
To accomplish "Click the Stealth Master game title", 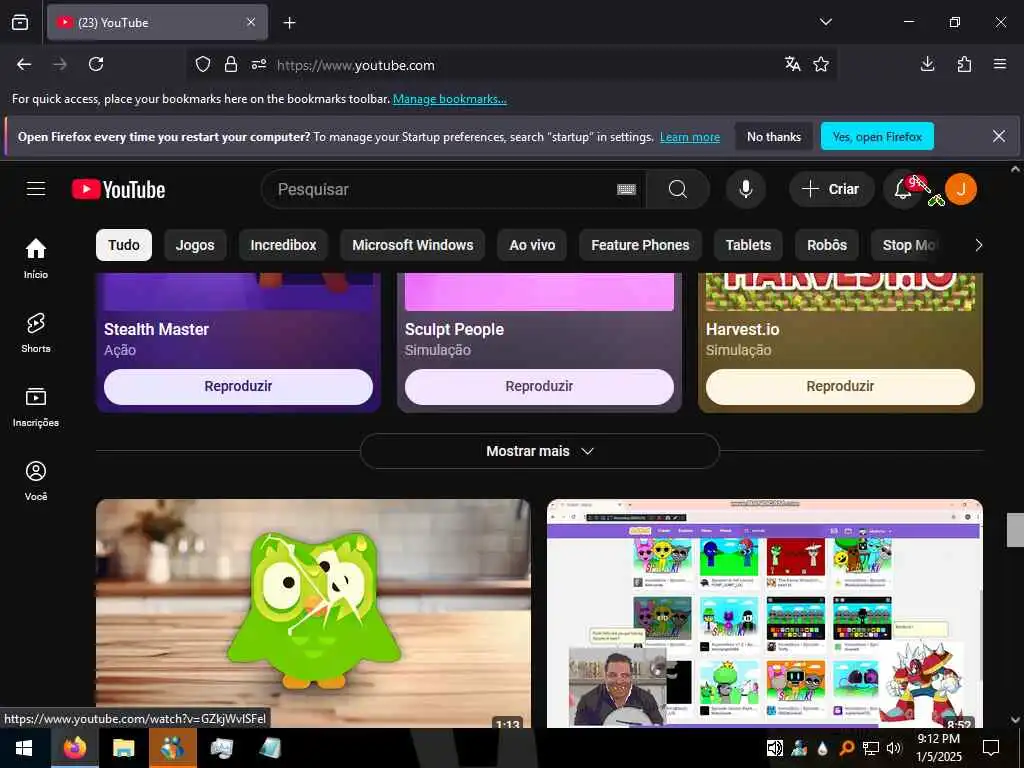I will (157, 329).
